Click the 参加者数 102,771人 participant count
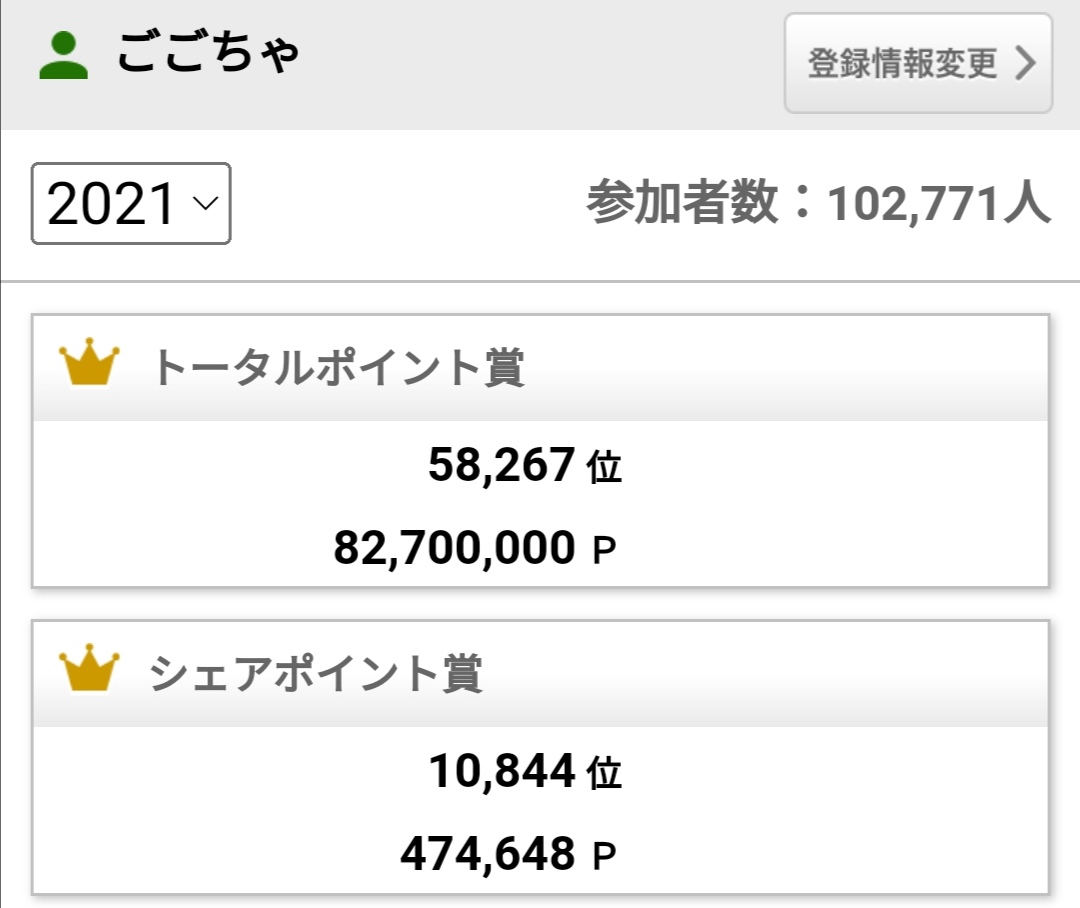Screen dimensions: 1080x908 819,203
